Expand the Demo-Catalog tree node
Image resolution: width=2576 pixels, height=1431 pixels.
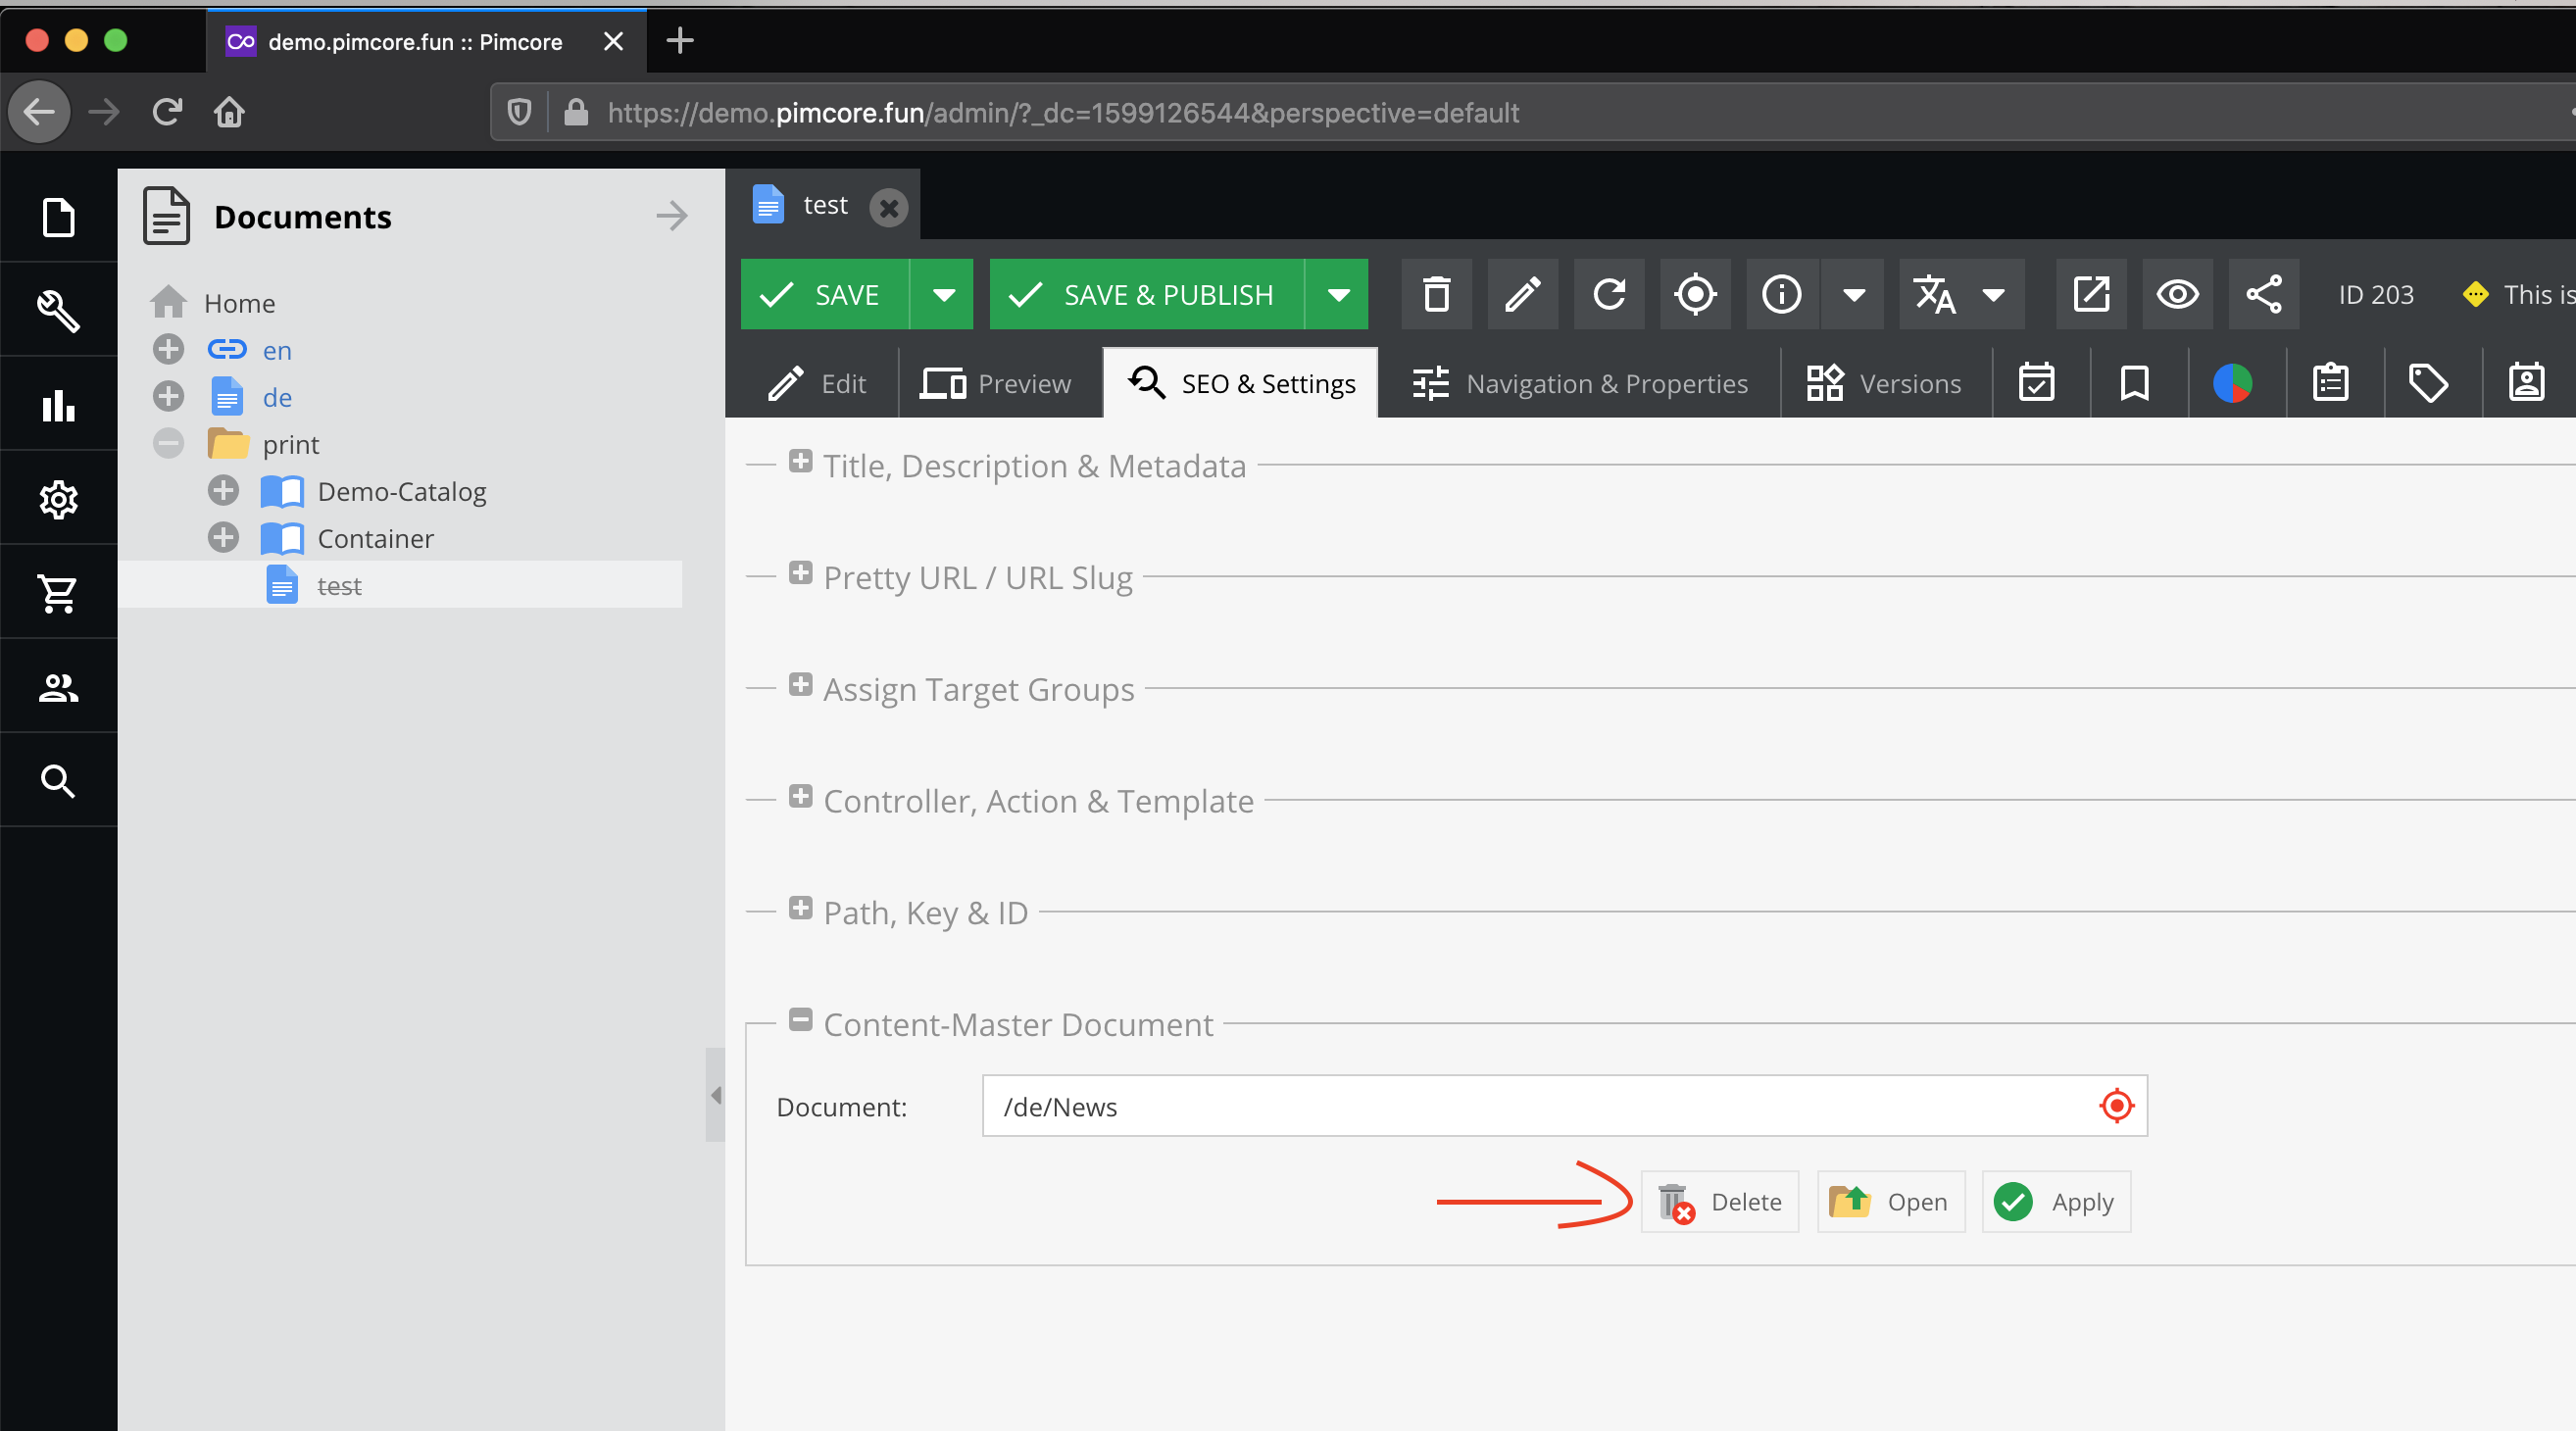click(223, 490)
